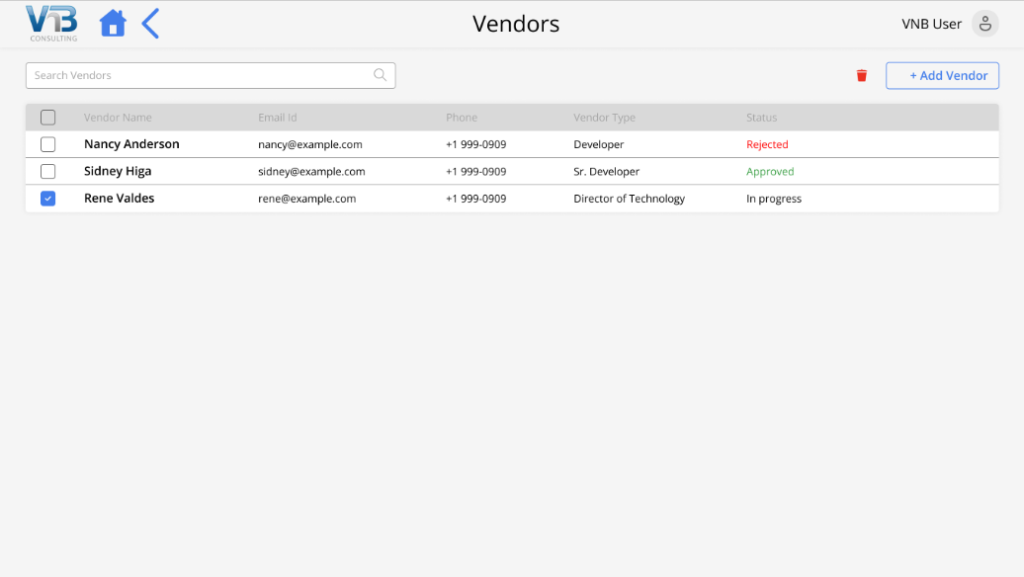Select the Approved status of Sidney
This screenshot has height=577, width=1024.
[x=770, y=172]
